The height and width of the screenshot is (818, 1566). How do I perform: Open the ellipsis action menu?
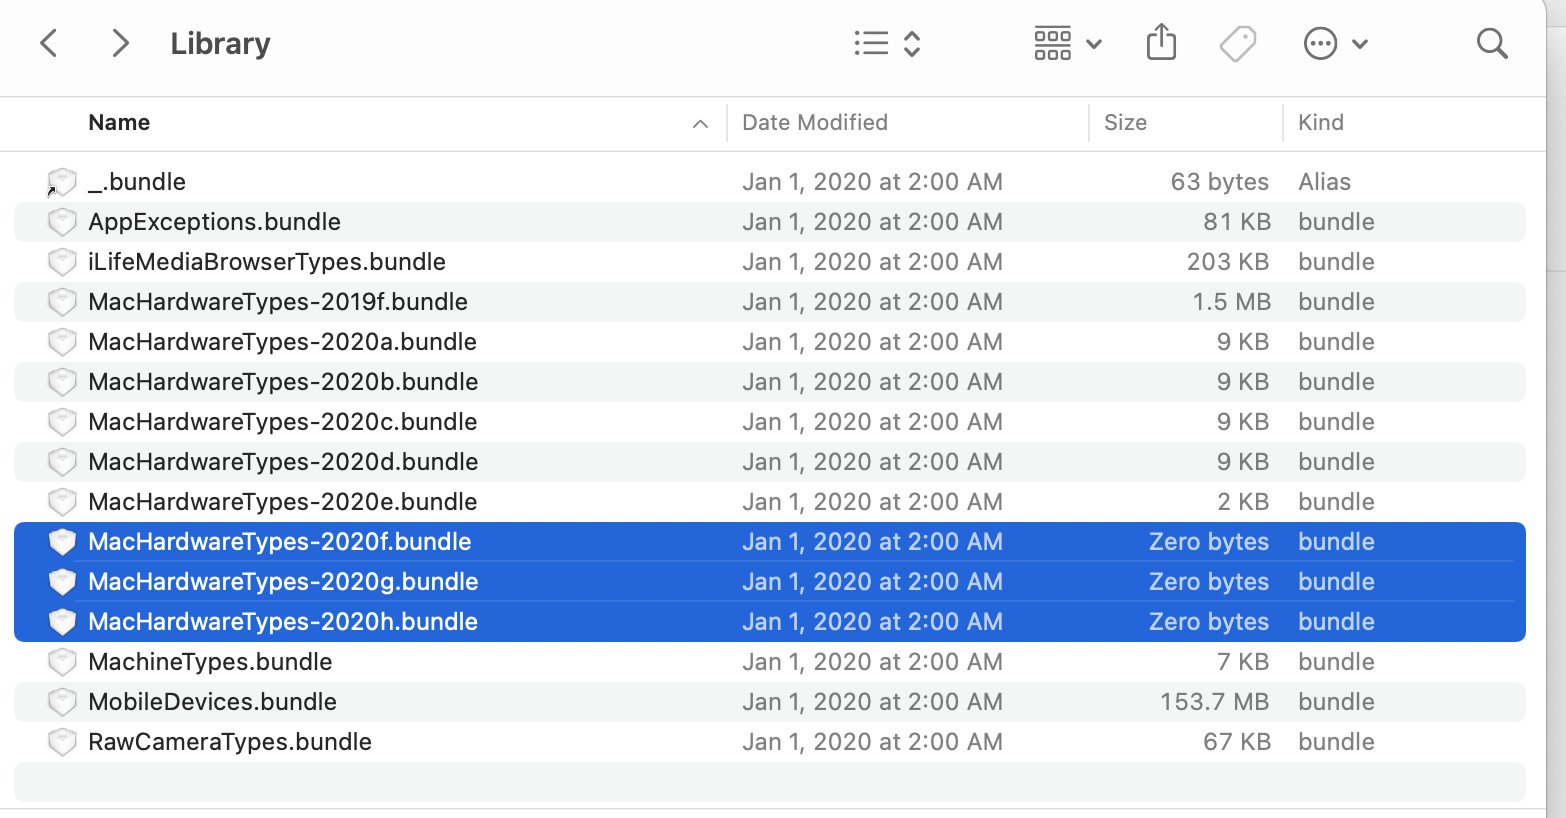[1335, 43]
